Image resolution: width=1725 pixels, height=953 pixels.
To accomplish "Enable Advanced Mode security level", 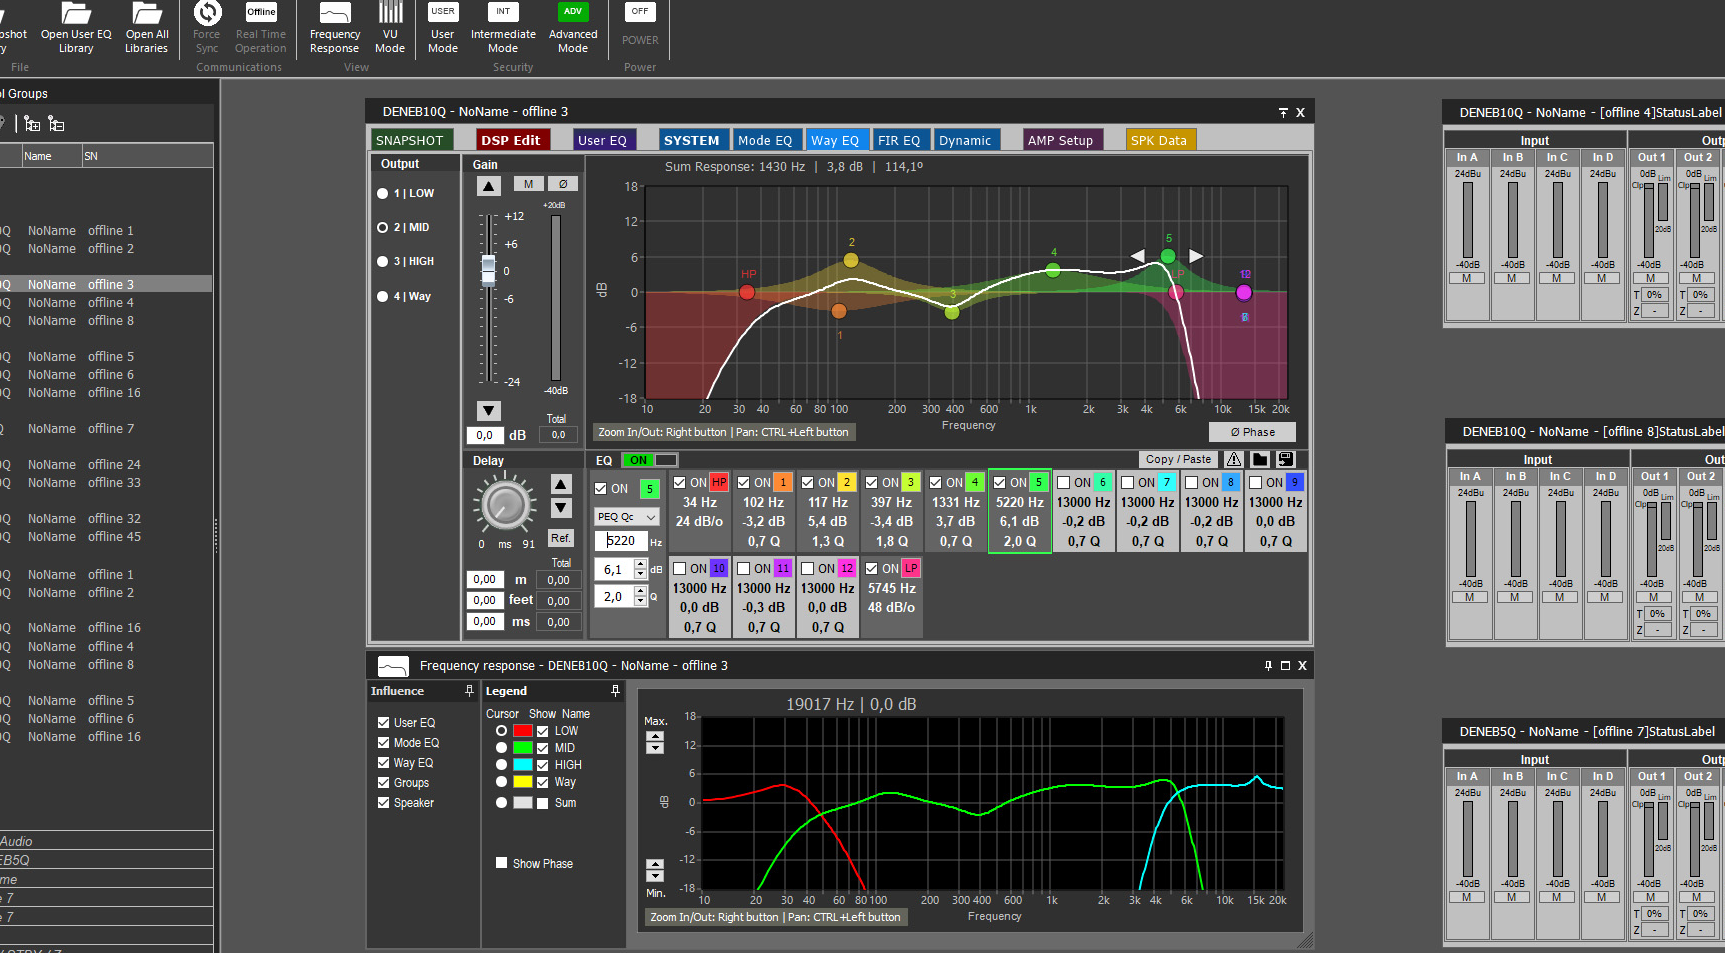I will coord(573,27).
